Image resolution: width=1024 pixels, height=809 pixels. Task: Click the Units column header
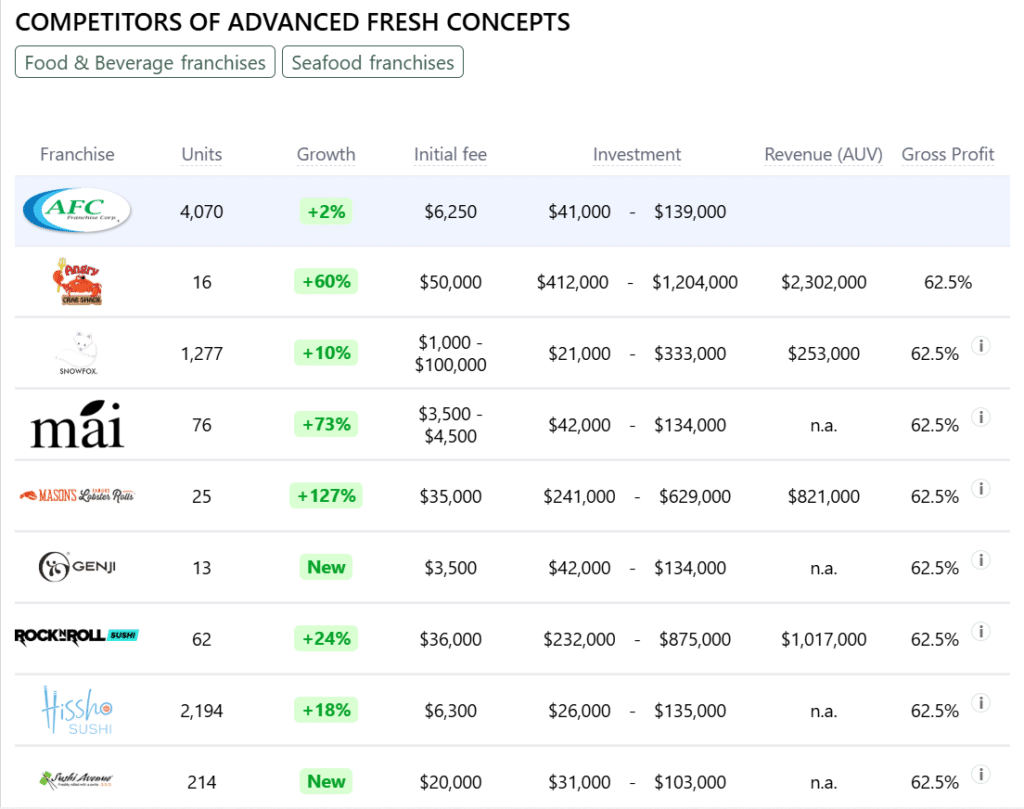tap(202, 154)
